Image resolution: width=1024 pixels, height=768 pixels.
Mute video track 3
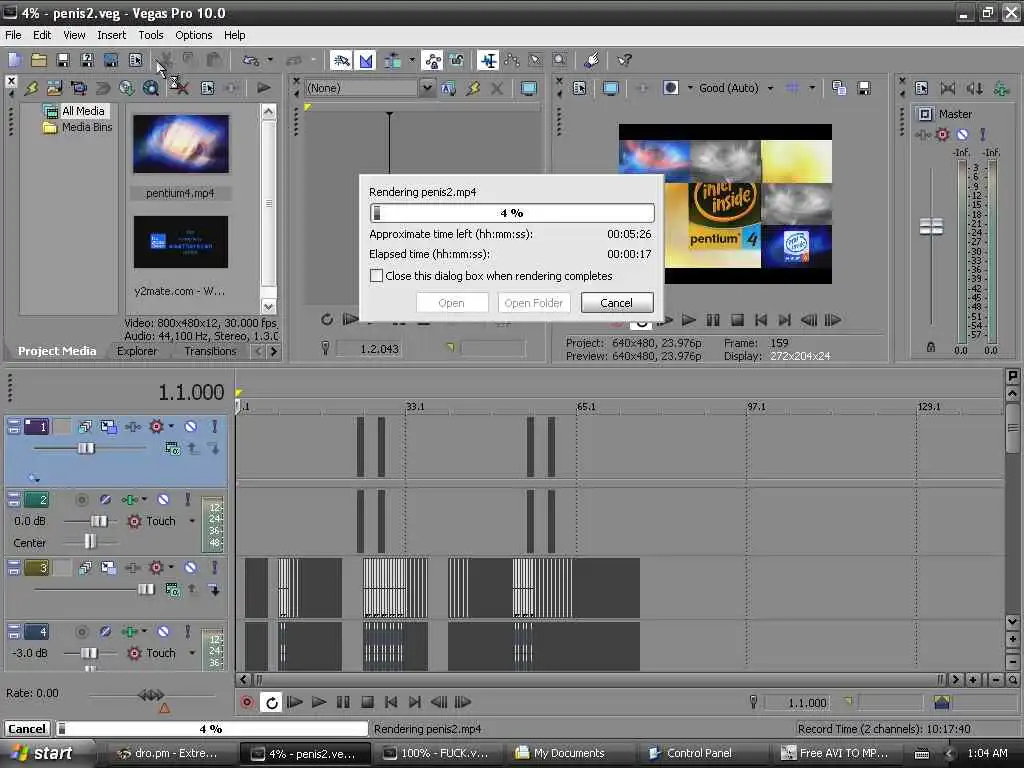point(190,568)
